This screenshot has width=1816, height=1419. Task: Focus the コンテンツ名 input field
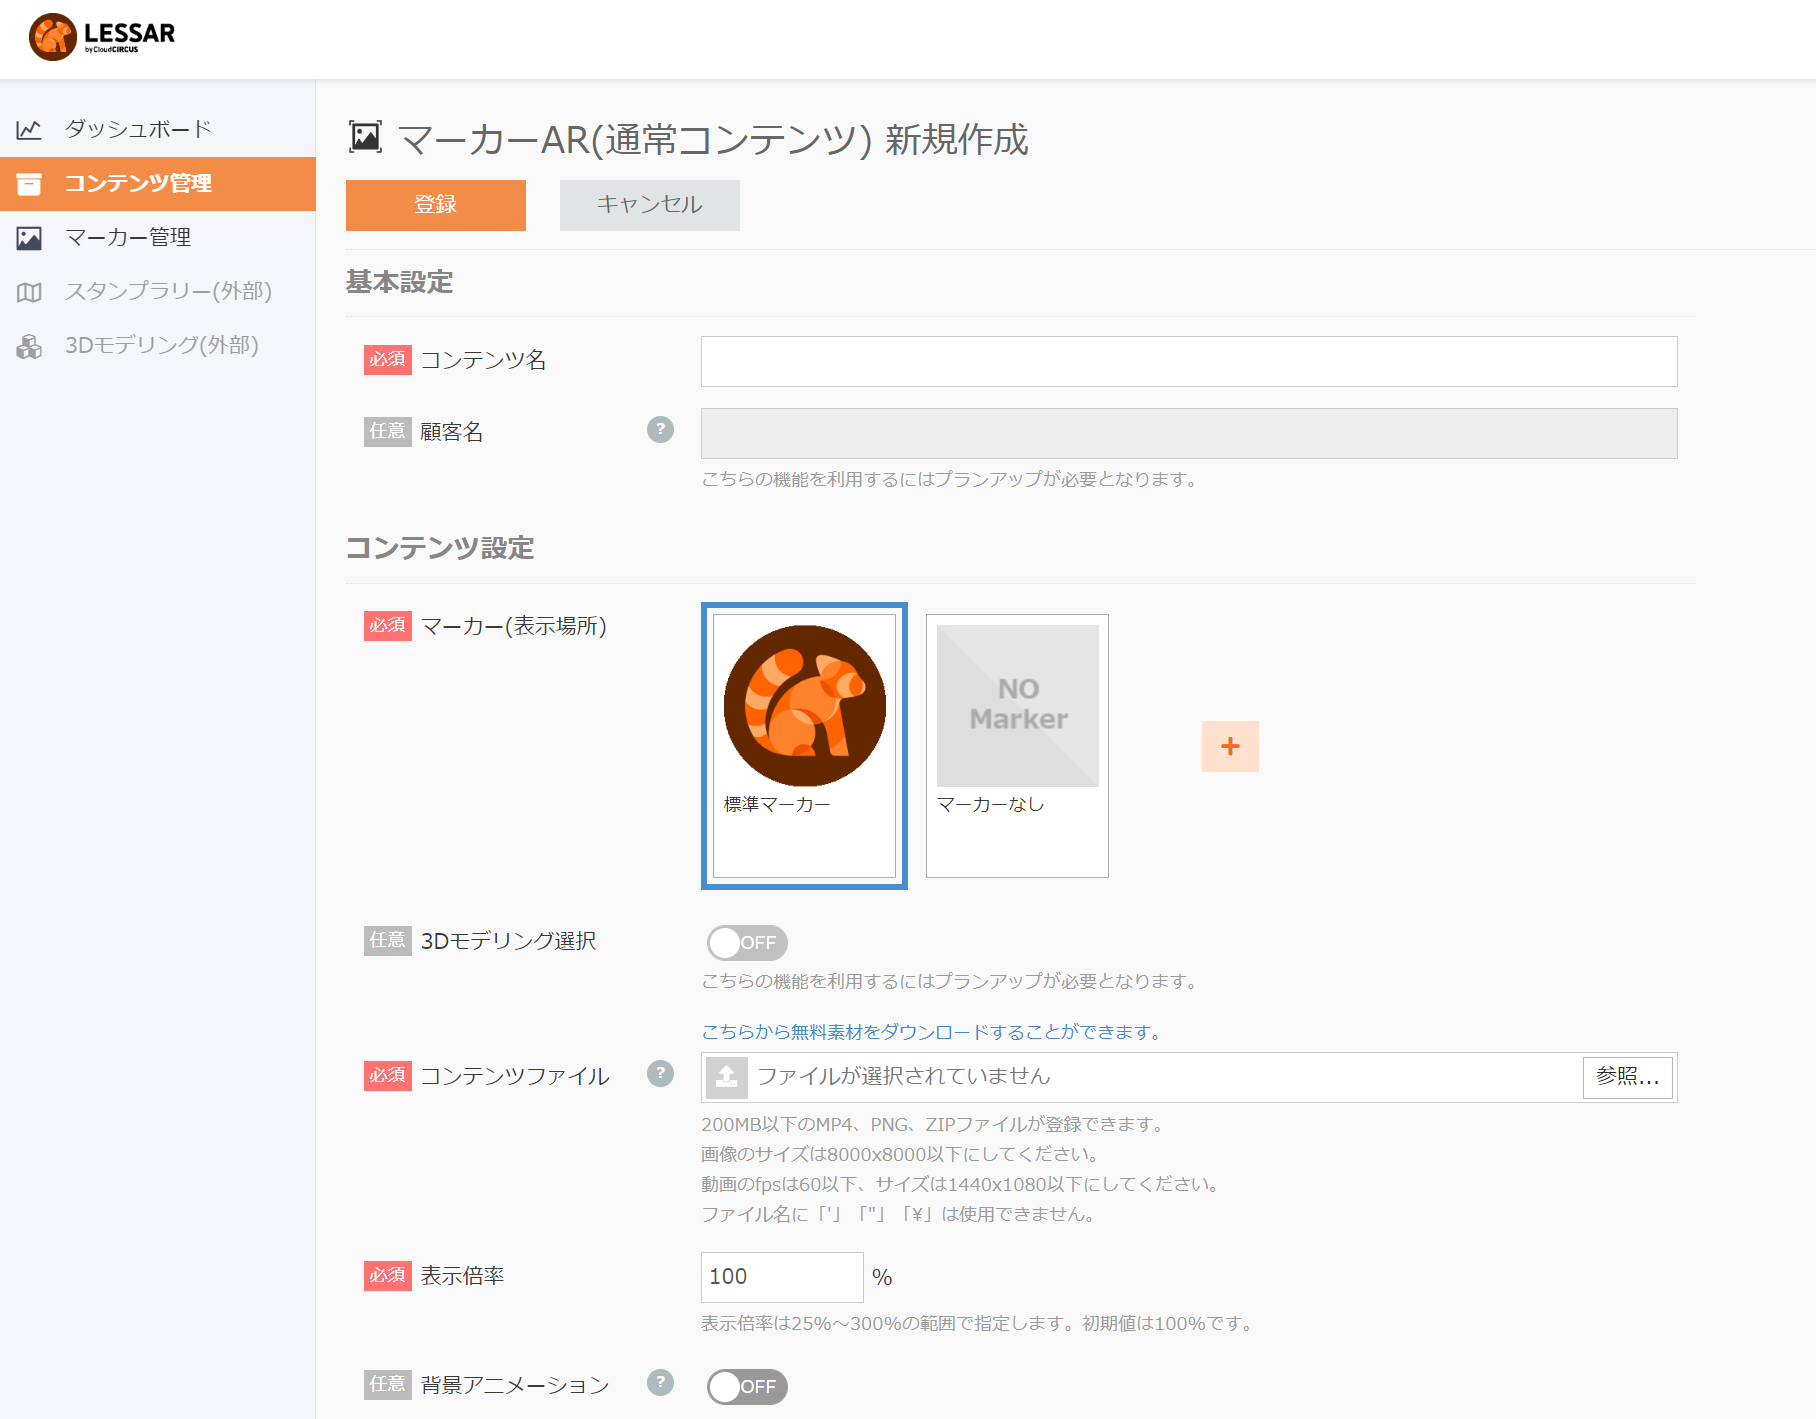coord(1189,361)
